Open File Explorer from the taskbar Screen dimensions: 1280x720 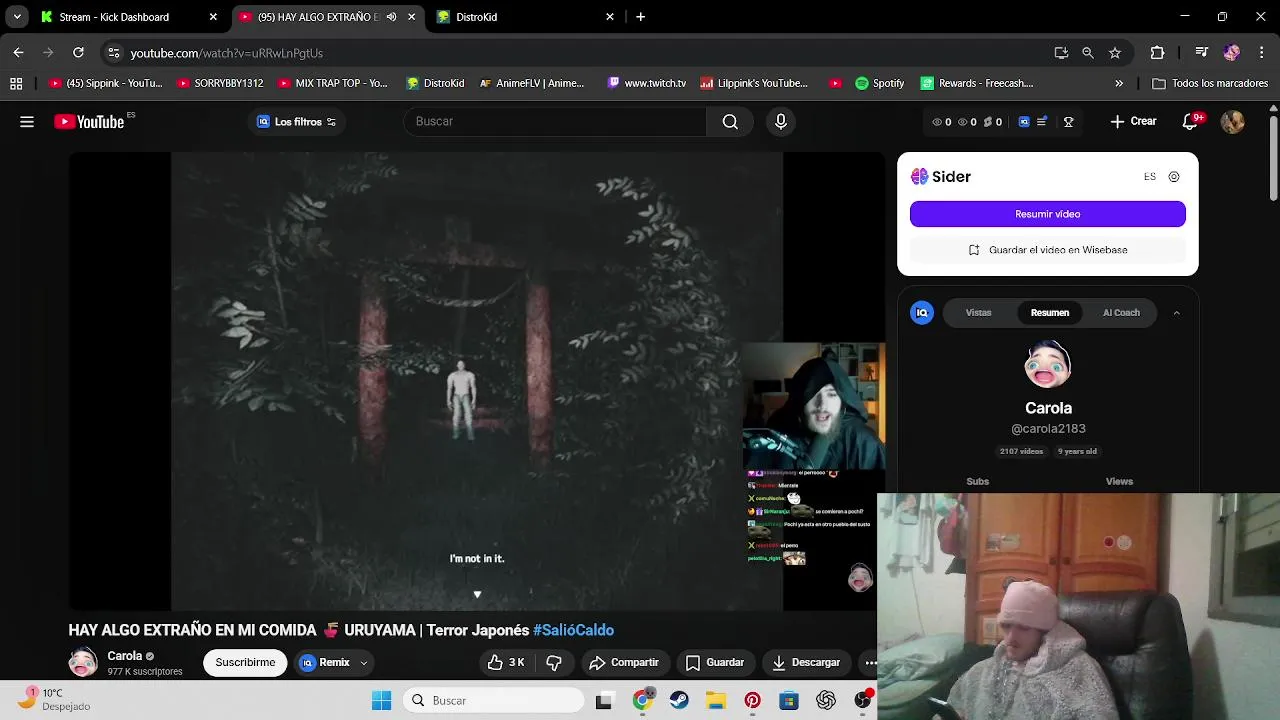tap(715, 701)
